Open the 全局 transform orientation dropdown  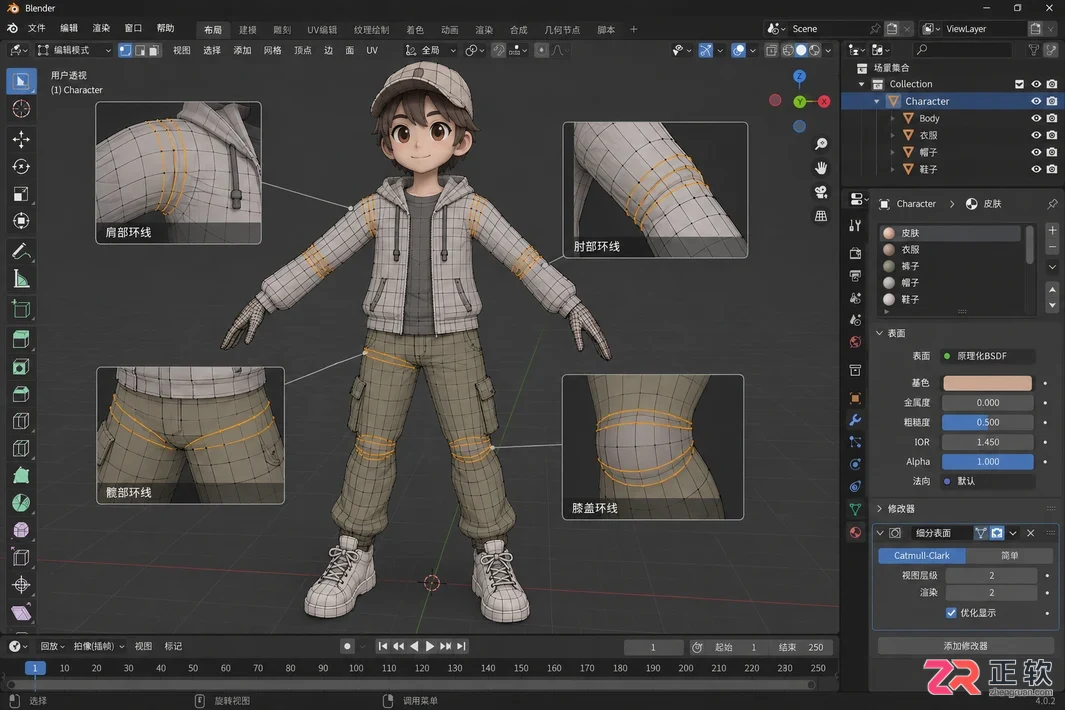431,50
